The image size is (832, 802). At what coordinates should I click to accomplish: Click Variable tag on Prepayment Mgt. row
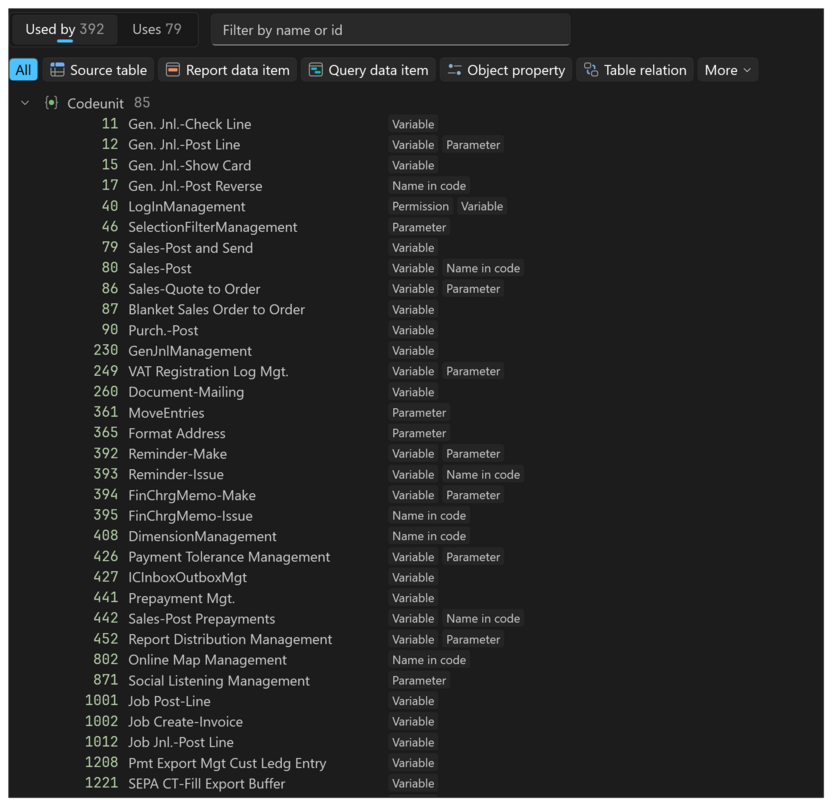click(413, 599)
